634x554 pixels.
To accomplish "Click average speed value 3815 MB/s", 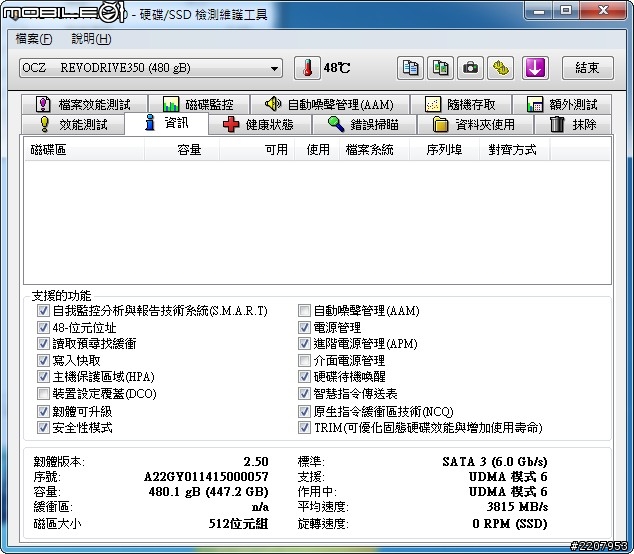I will tap(517, 507).
